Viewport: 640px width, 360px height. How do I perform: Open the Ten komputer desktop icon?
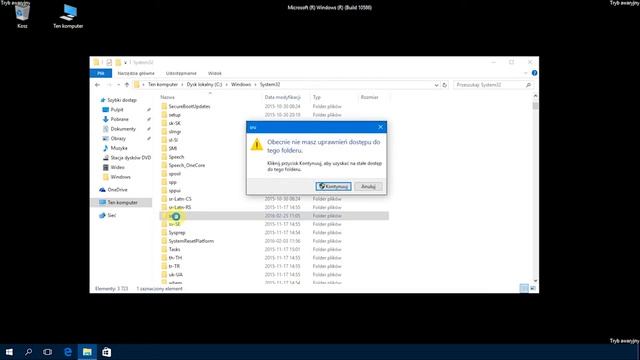coord(68,16)
